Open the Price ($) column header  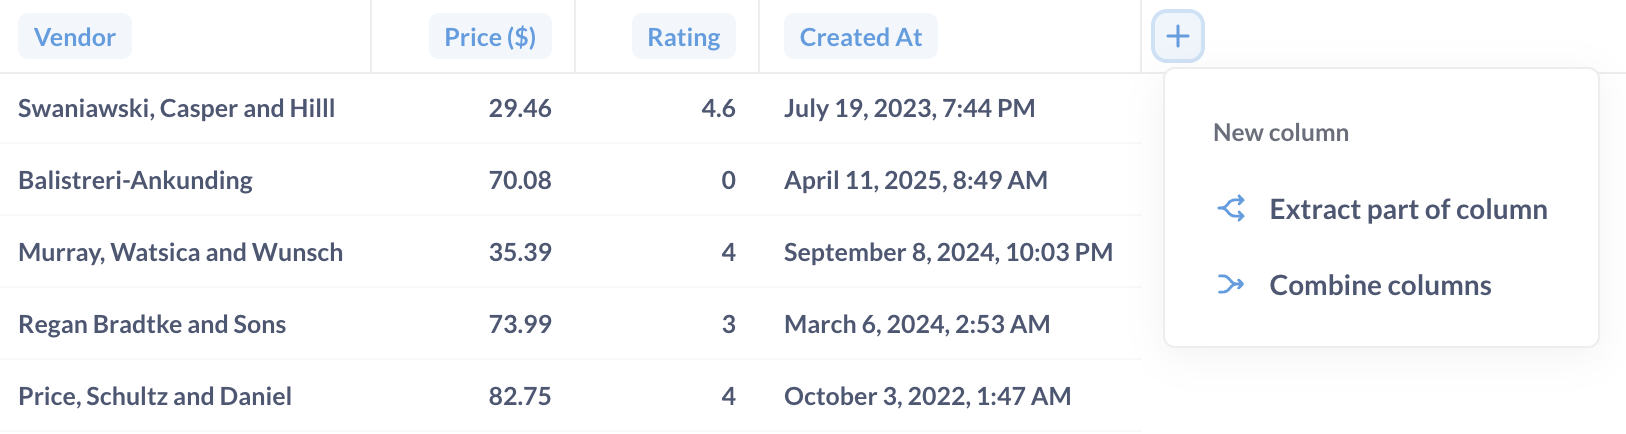pos(490,37)
